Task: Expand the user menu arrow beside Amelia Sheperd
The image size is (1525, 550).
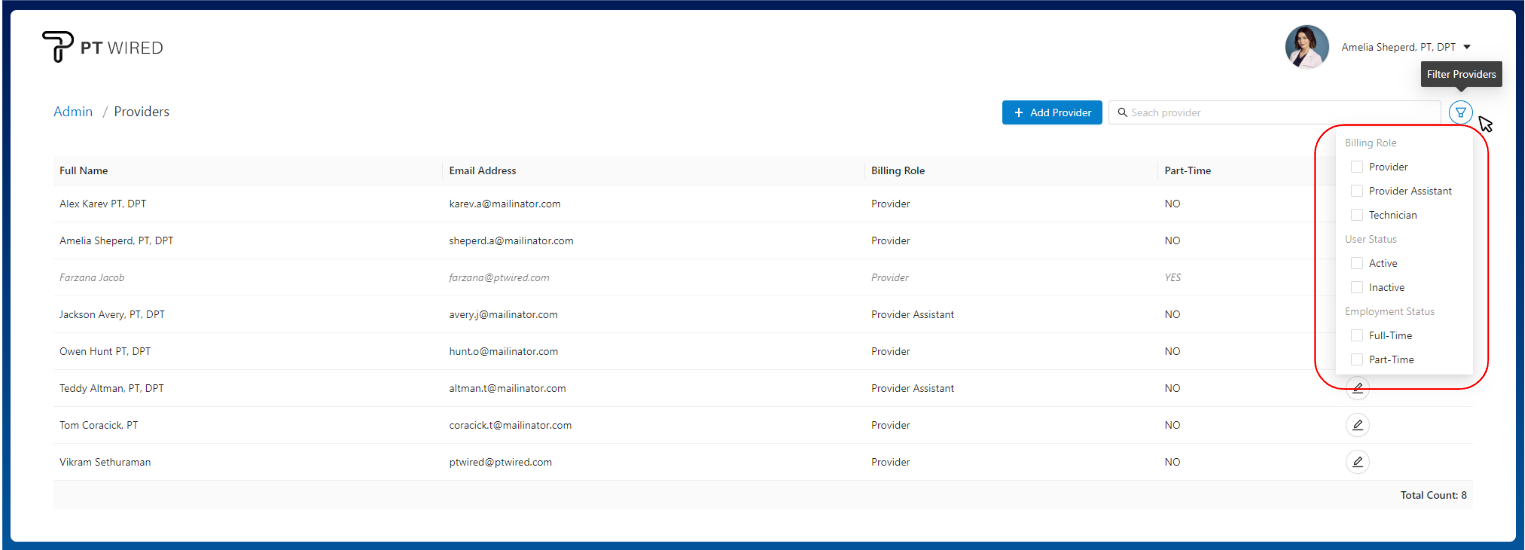Action: 1466,47
